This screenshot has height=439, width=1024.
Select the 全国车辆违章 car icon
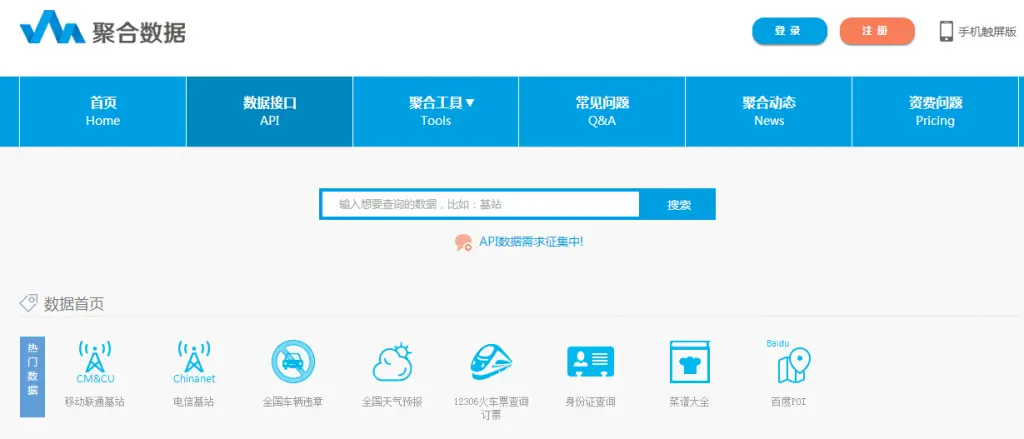[293, 361]
